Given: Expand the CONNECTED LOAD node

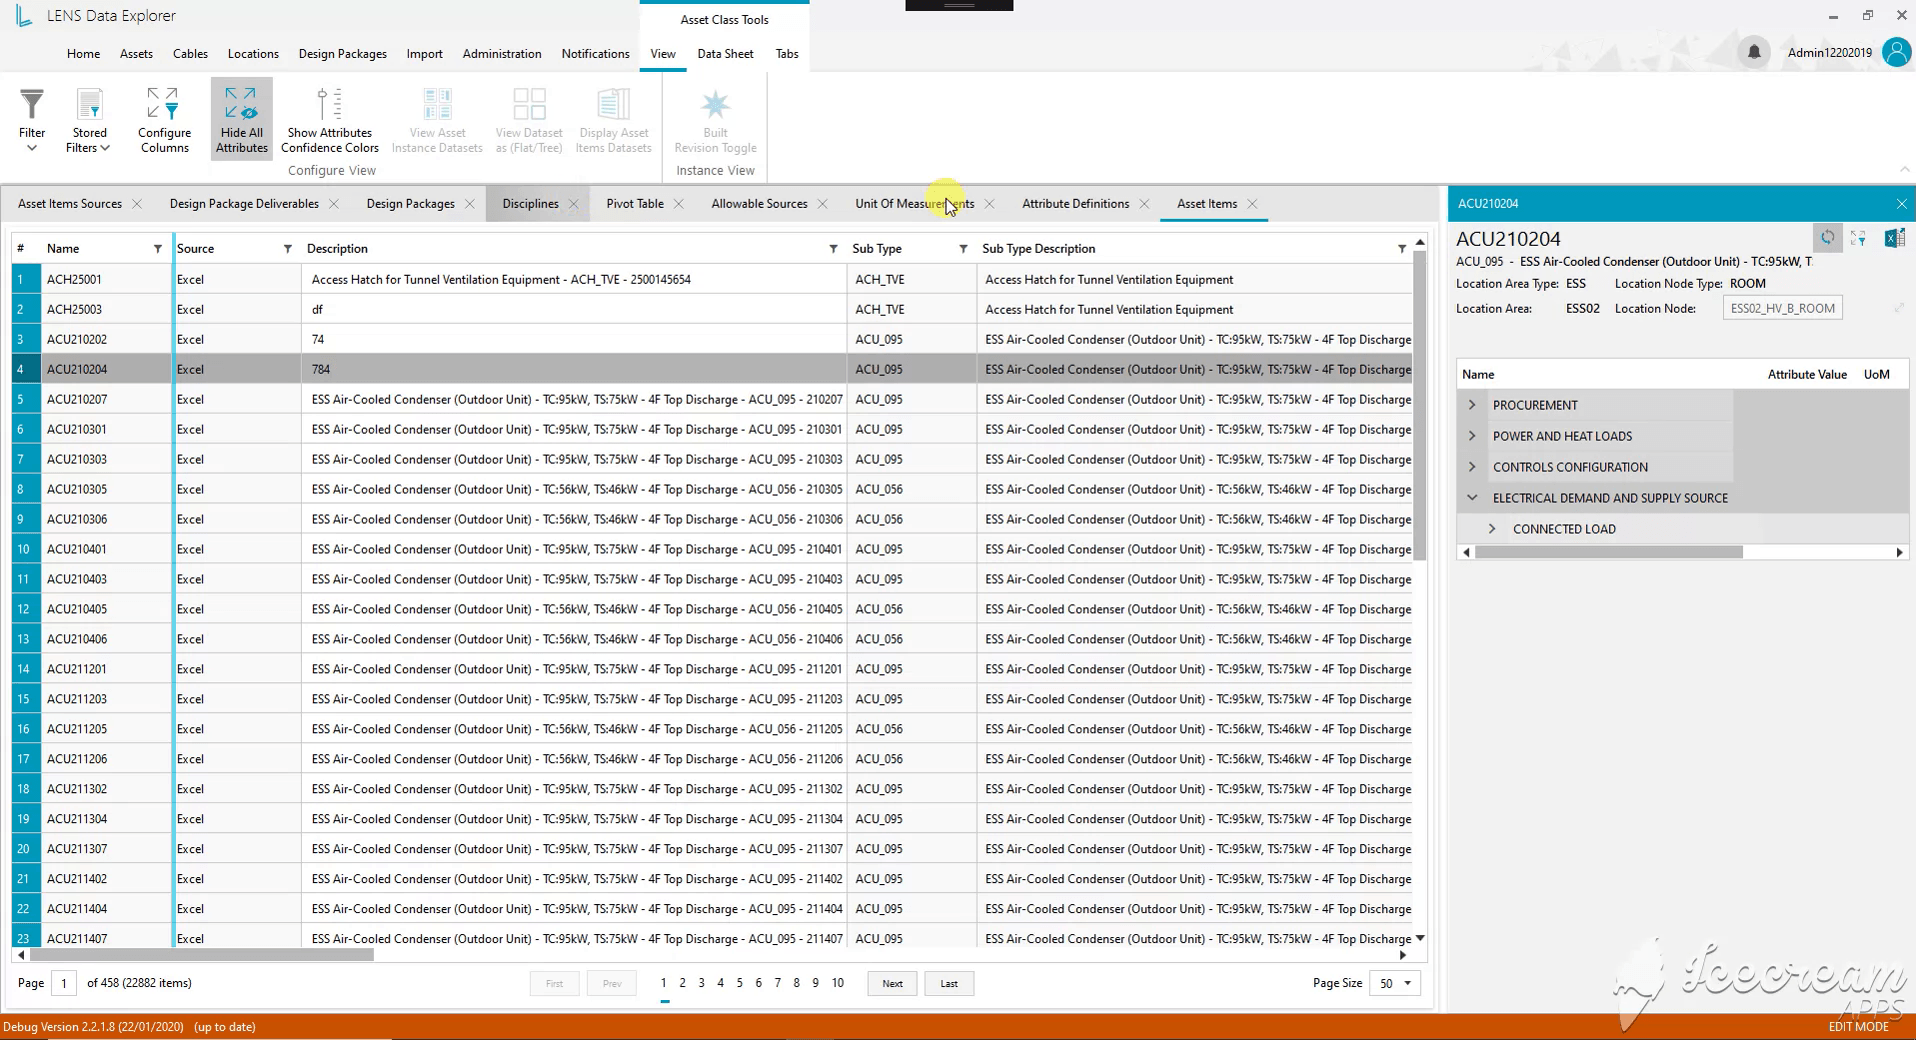Looking at the screenshot, I should (x=1492, y=529).
